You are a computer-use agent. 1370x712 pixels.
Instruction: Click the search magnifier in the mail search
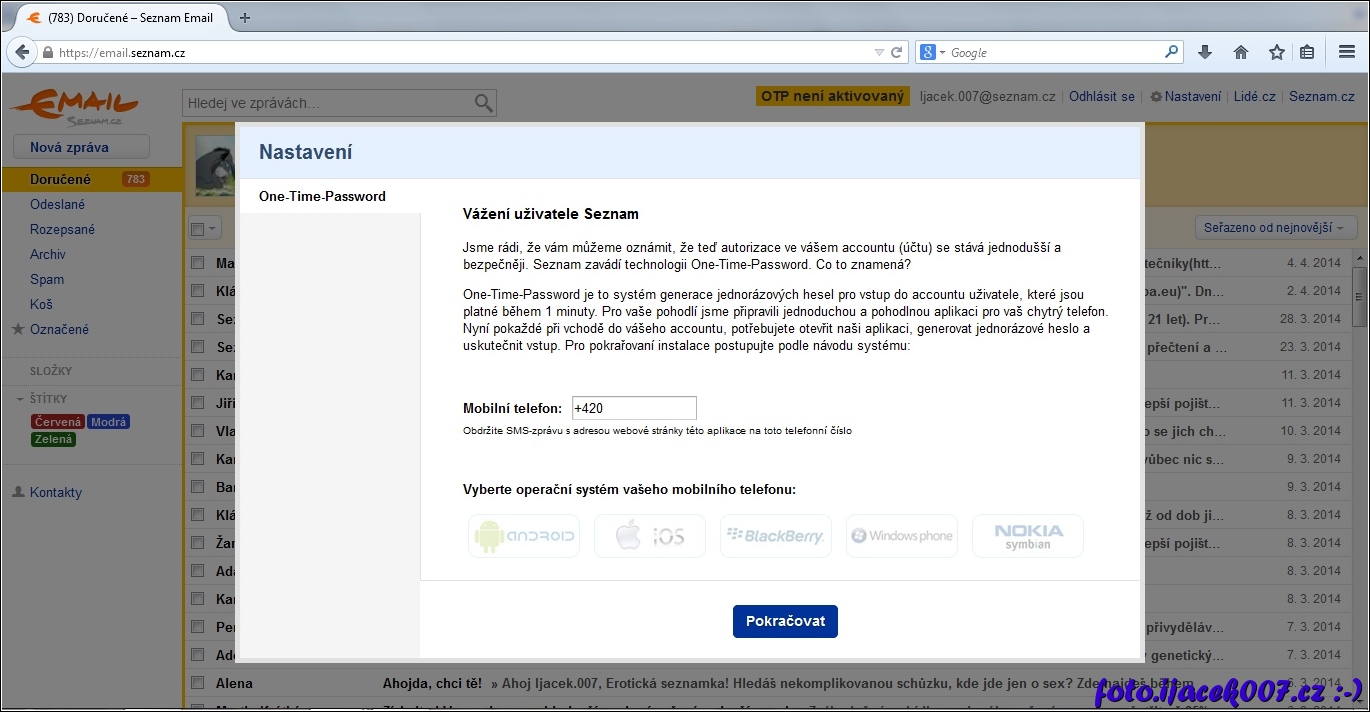484,103
